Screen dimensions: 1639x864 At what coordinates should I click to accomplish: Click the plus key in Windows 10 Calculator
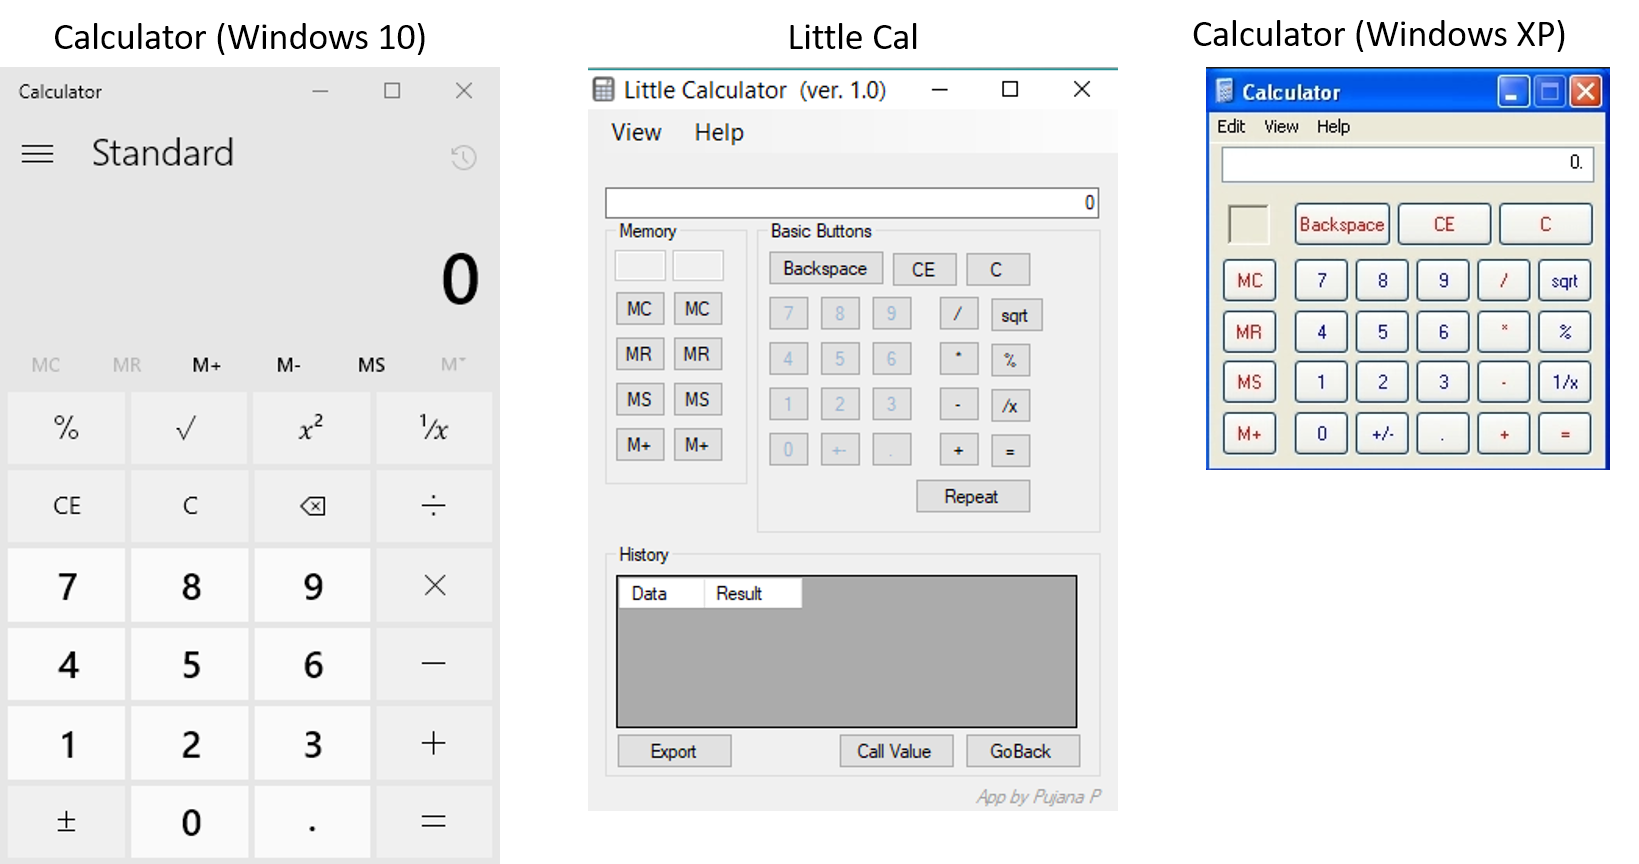(434, 743)
